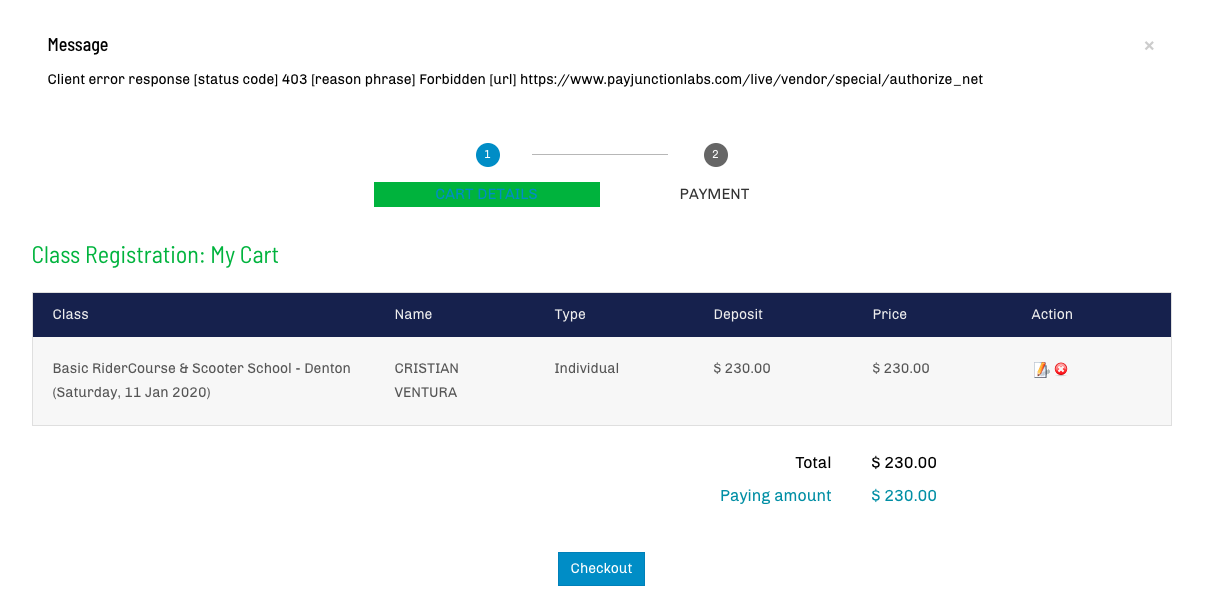Click the Class Registration: My Cart heading

155,255
